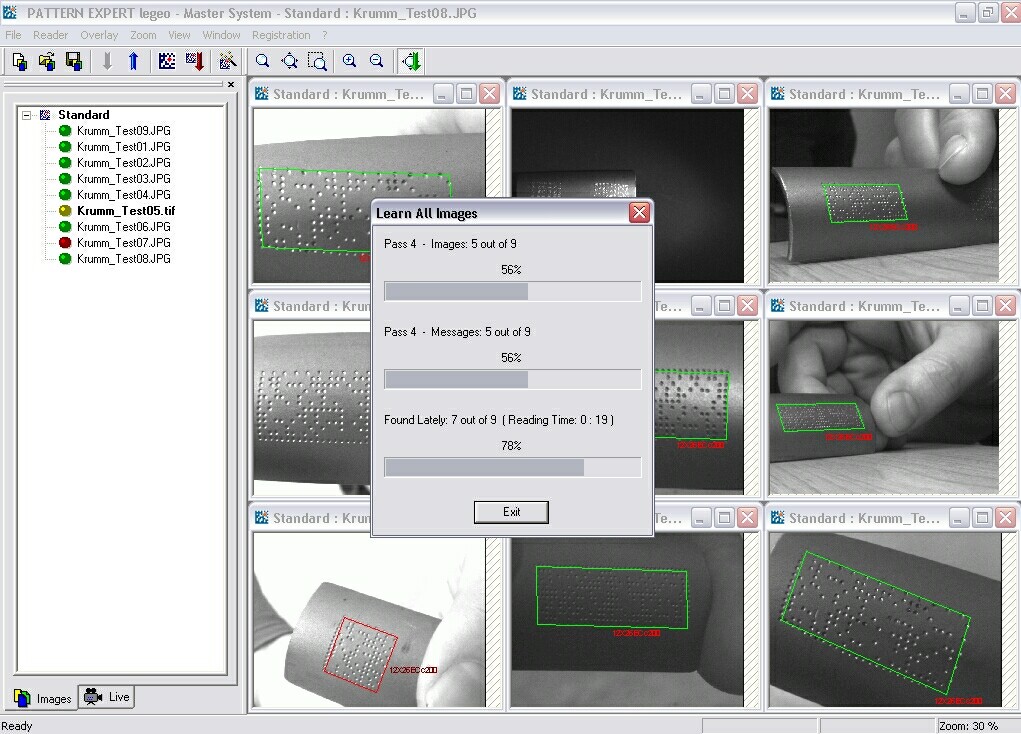The image size is (1021, 734).
Task: Click the blue up arrow icon
Action: 133,61
